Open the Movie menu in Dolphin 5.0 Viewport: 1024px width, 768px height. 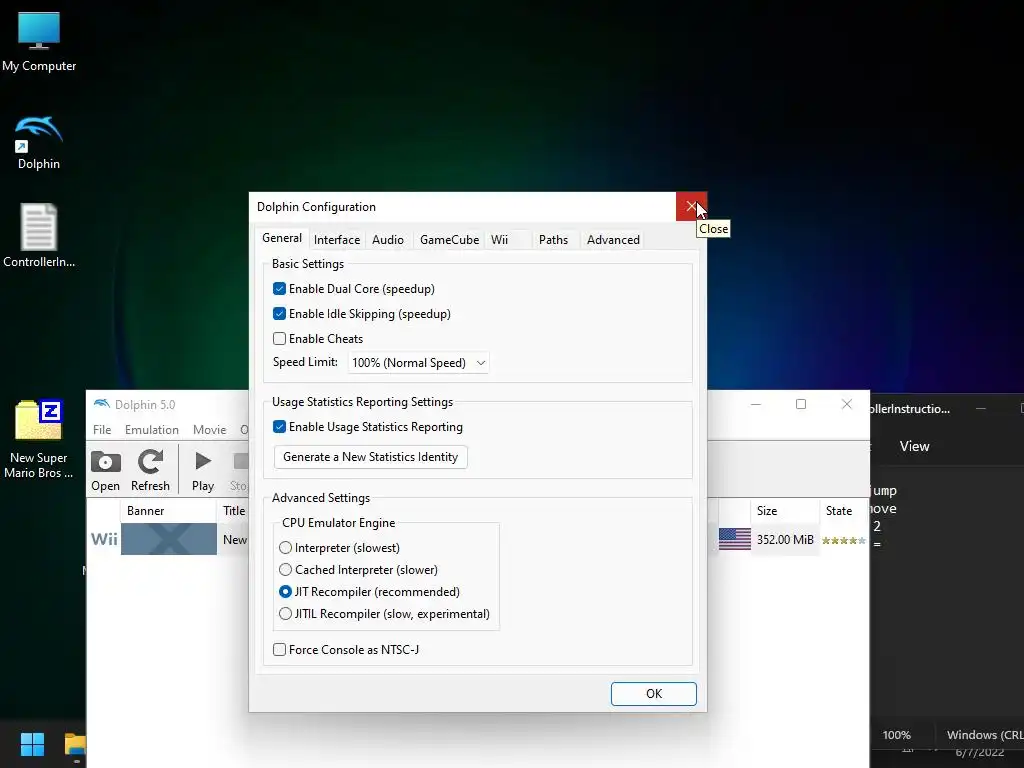pos(209,430)
